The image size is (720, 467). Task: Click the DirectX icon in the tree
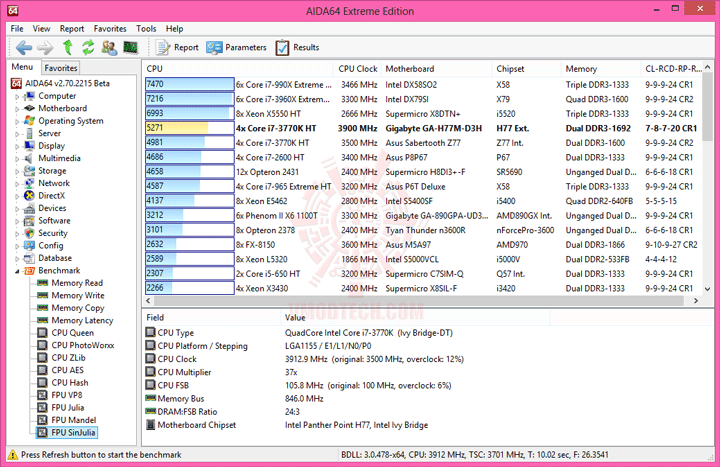coord(29,196)
